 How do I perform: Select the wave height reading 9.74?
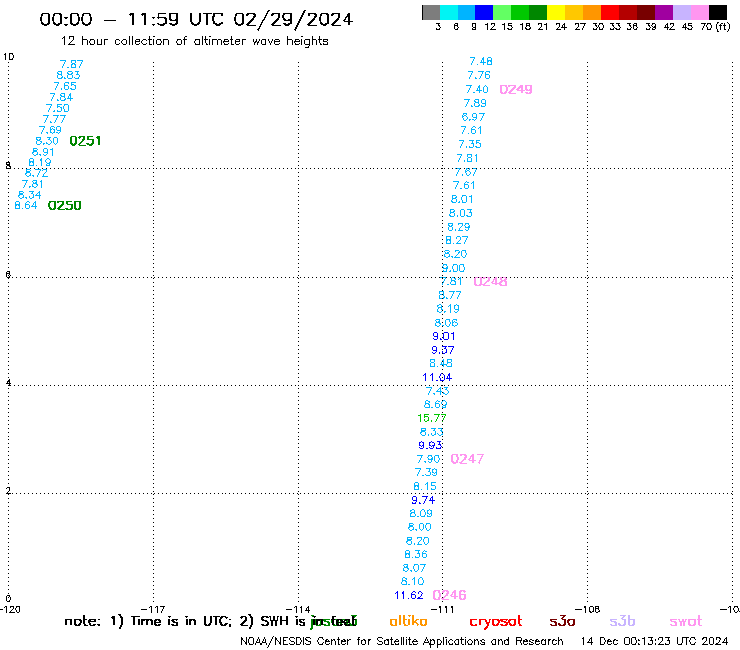point(423,500)
